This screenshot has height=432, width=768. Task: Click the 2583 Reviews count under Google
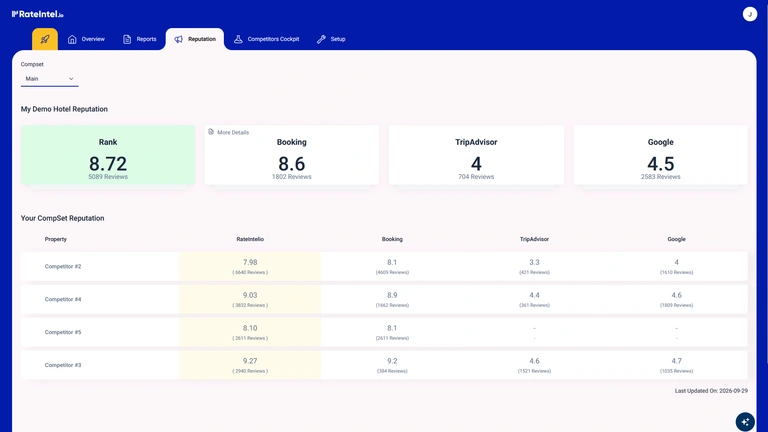[x=660, y=177]
